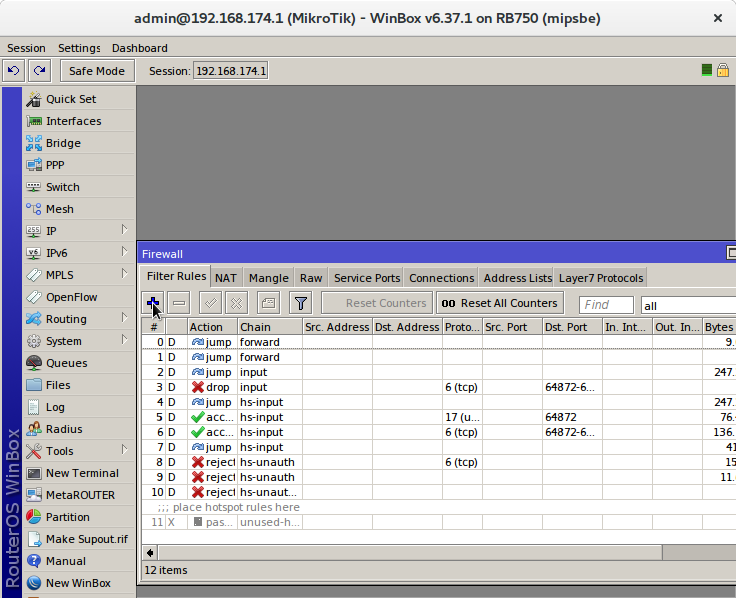This screenshot has width=736, height=598.
Task: Toggle the Safe Mode button
Action: (x=97, y=71)
